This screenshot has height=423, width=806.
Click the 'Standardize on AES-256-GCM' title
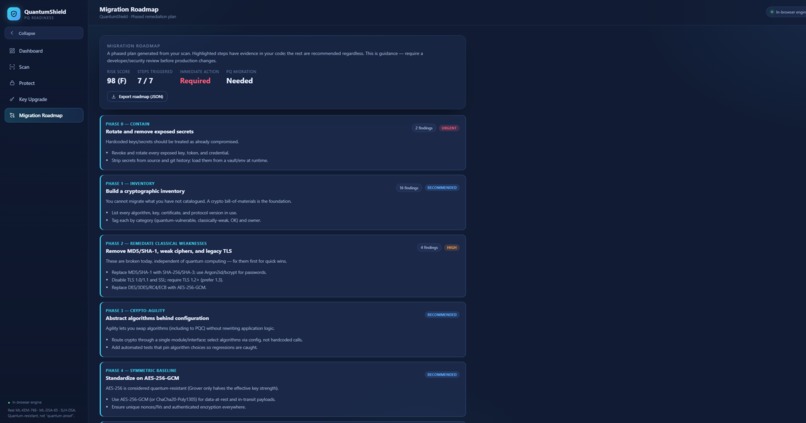point(142,378)
